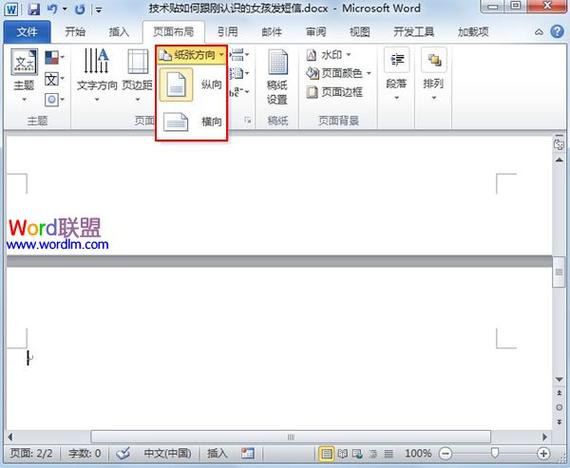Click the Undo arrow icon

tap(52, 9)
